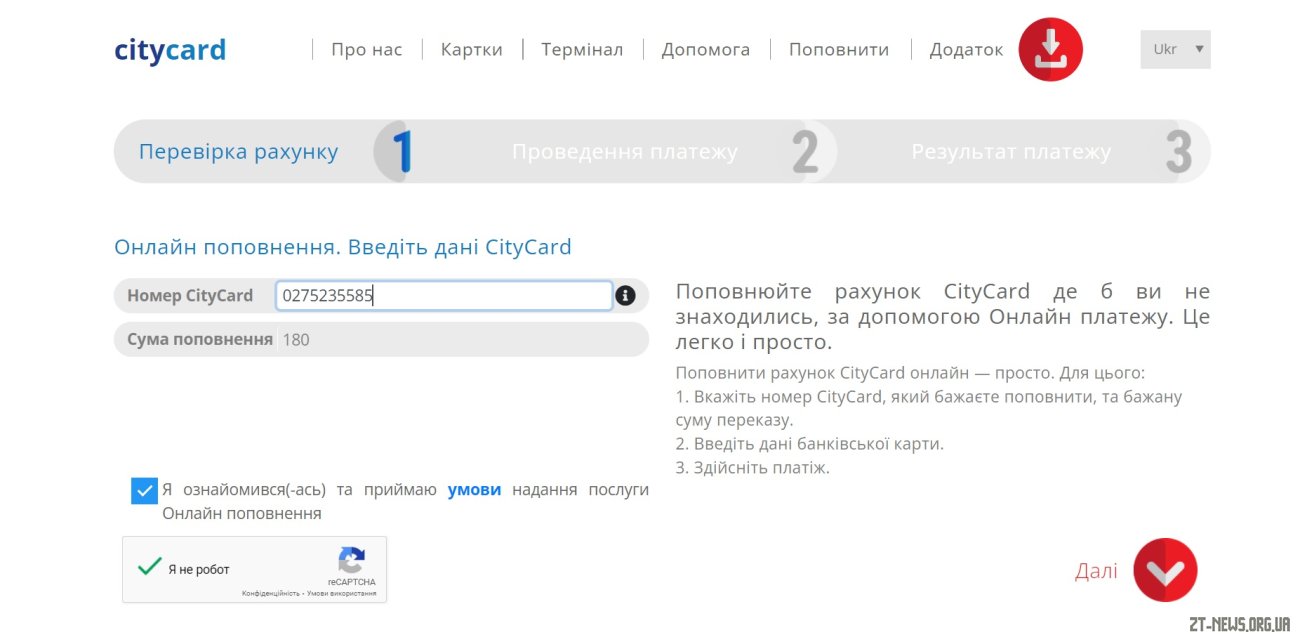Select step 2 Проведення платежу
Image resolution: width=1300 pixels, height=642 pixels.
click(x=625, y=152)
